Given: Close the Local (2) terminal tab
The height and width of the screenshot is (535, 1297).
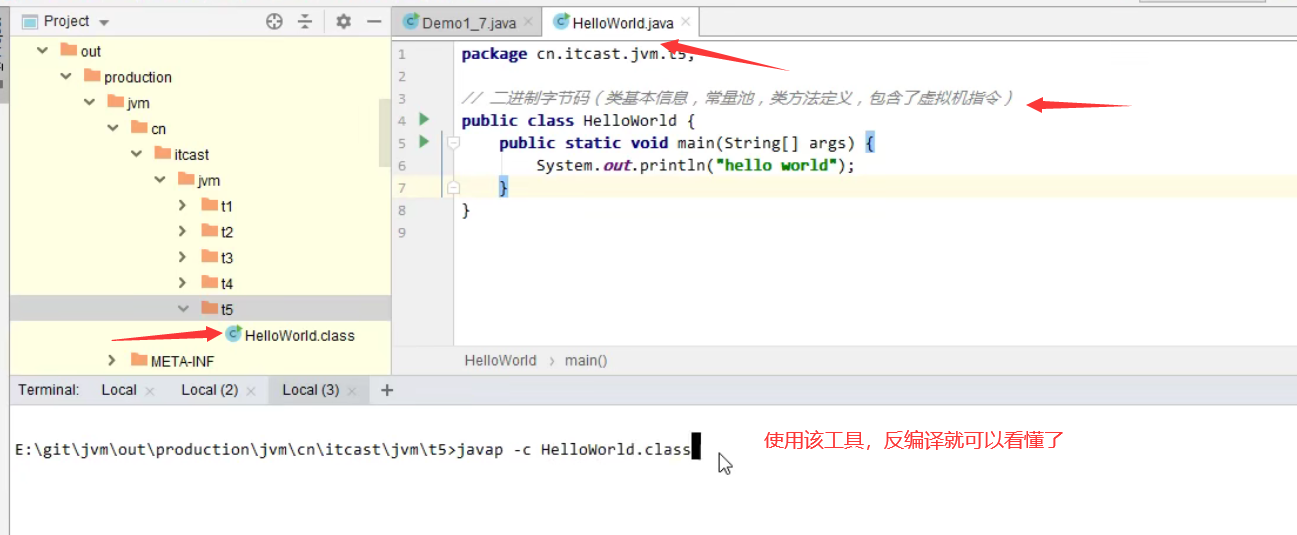Looking at the screenshot, I should [x=251, y=391].
